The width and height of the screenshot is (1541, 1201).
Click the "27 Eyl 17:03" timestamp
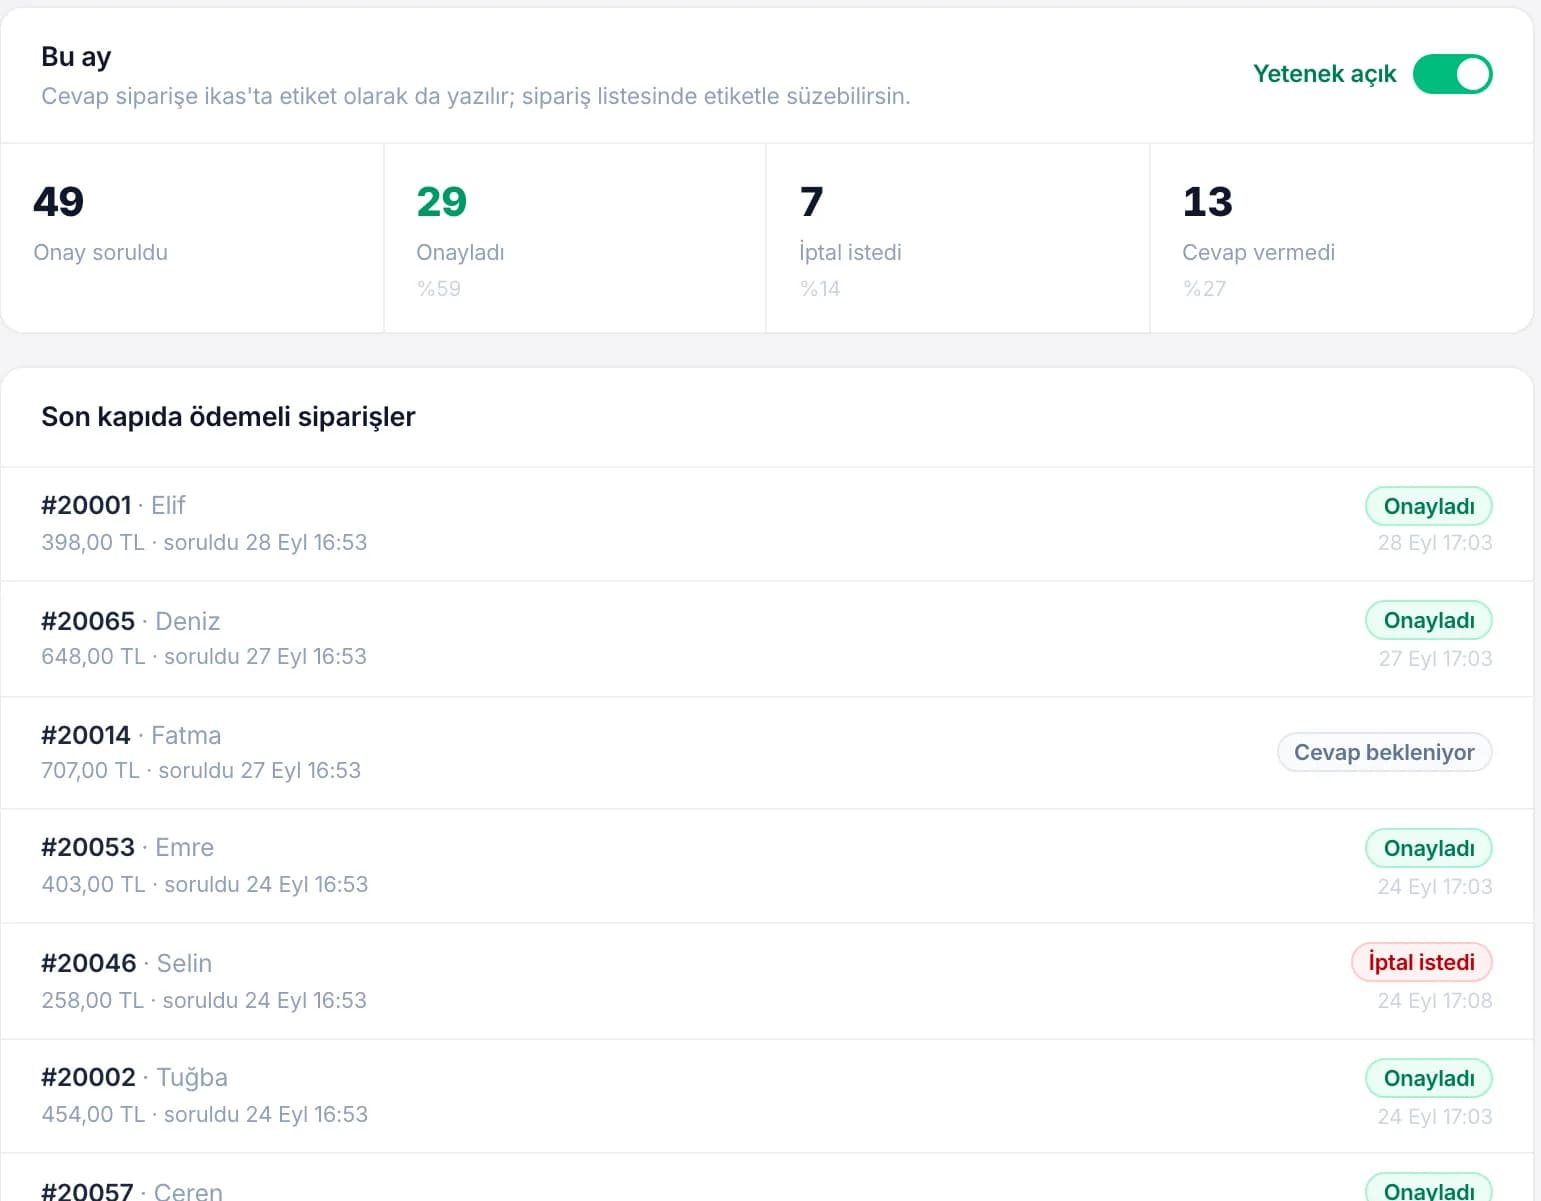coord(1435,659)
